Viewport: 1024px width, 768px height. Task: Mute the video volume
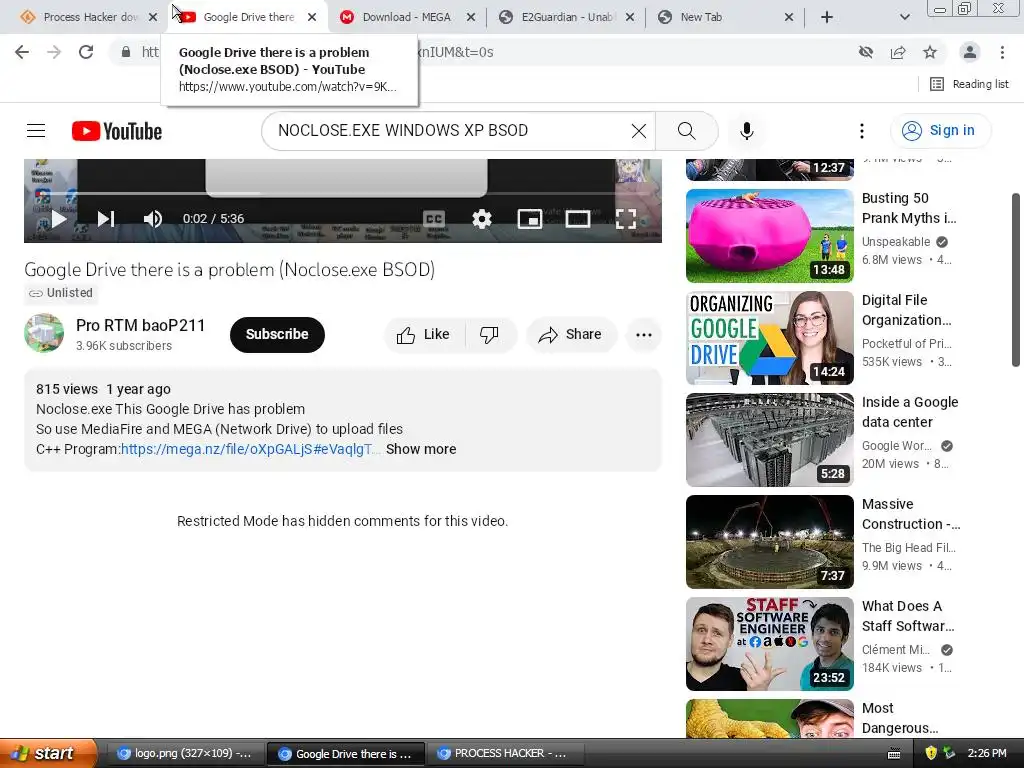click(x=152, y=219)
